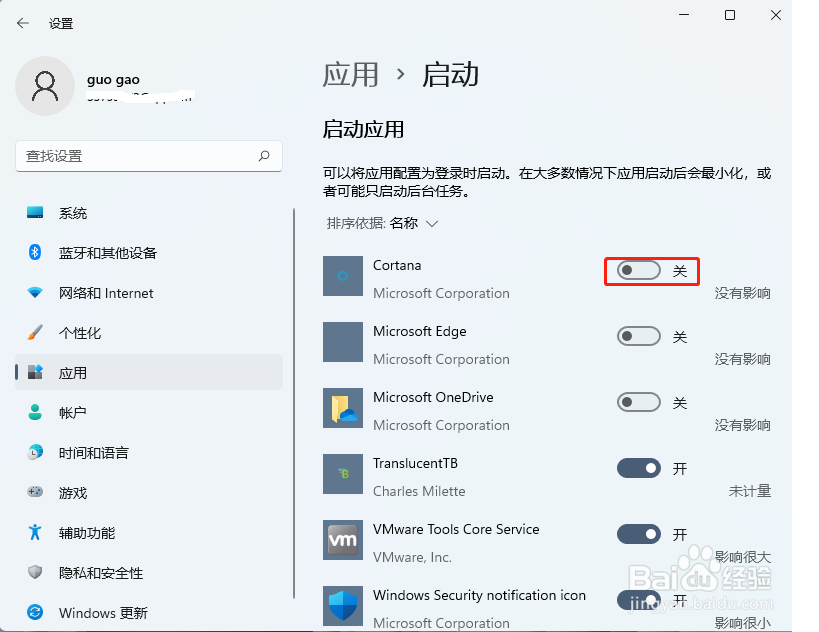819x632 pixels.
Task: Toggle Cortana startup switch
Action: (638, 271)
